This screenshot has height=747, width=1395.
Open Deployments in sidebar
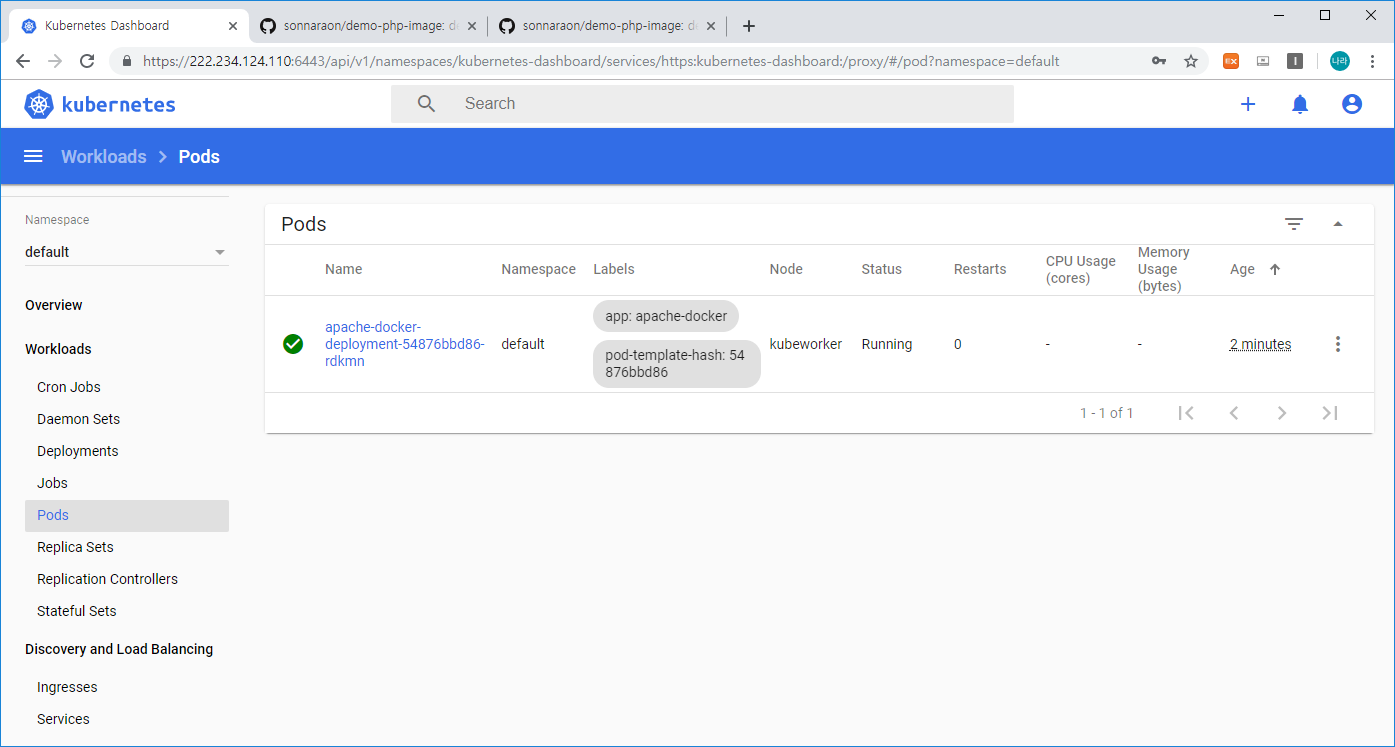tap(78, 451)
